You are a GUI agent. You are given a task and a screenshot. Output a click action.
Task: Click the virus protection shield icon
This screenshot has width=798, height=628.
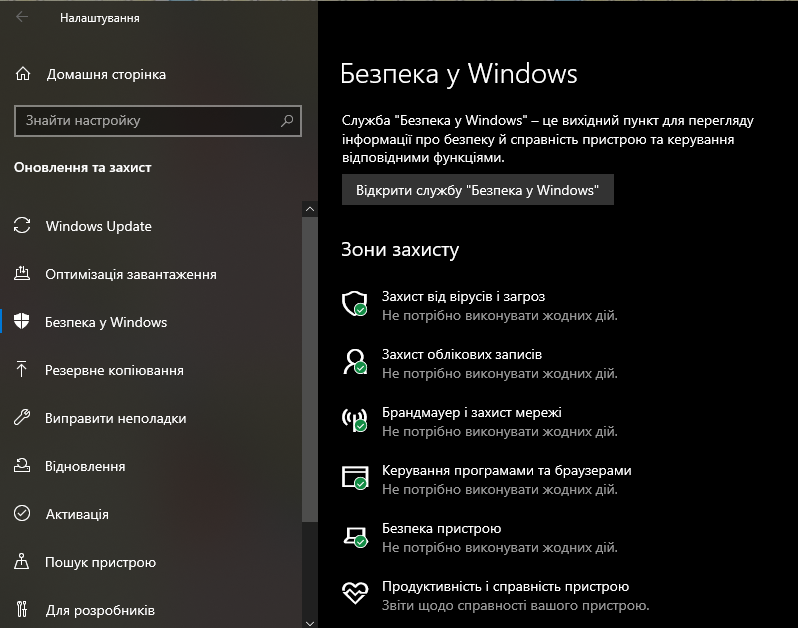point(355,304)
